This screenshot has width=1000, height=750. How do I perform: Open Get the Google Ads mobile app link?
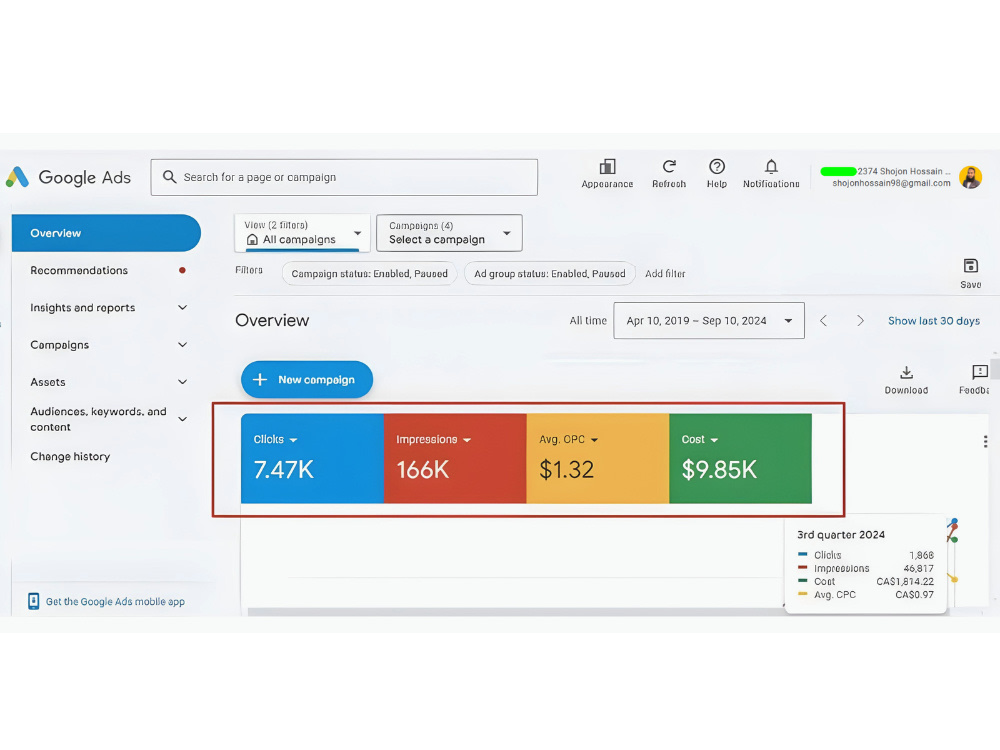[x=115, y=601]
